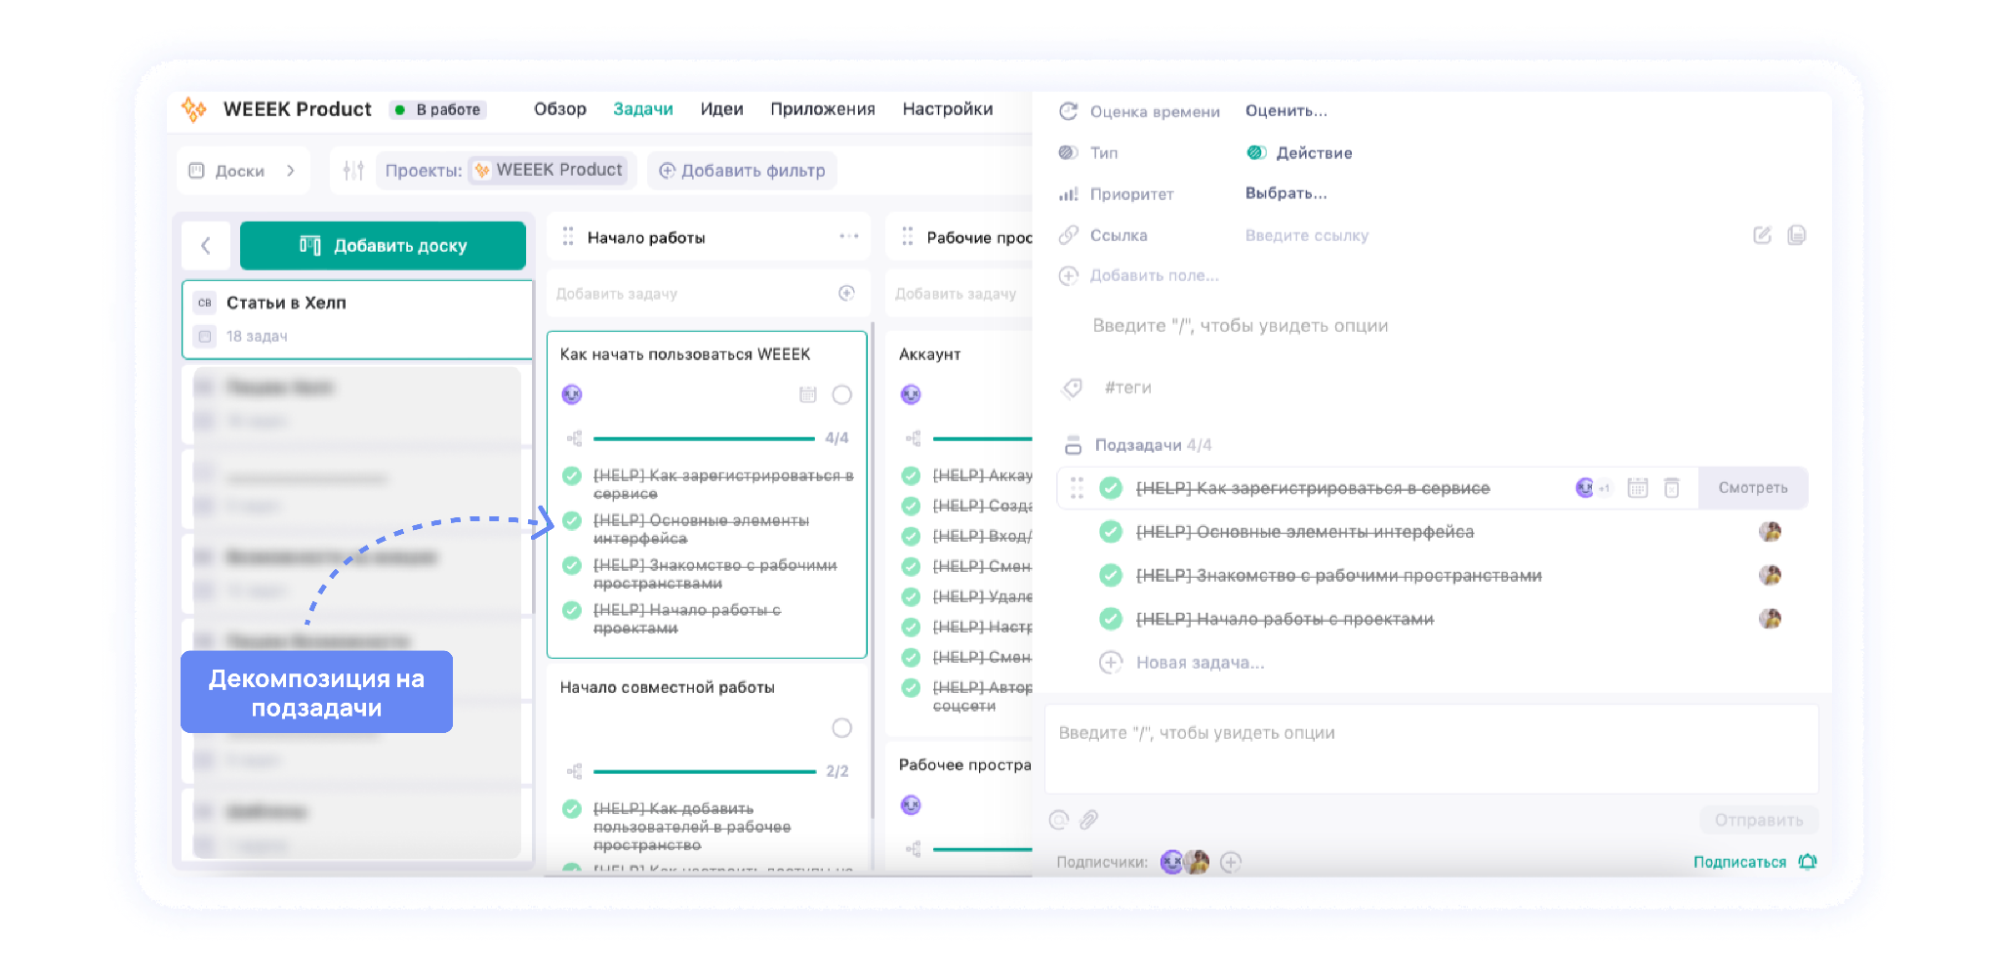Toggle completion circle on Как начать пользоваться WEEEK
Viewport: 1999px width, 970px height.
[x=842, y=395]
